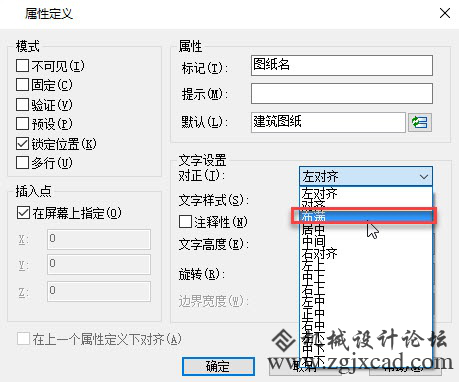Click the empty 提示(M) prompt field
This screenshot has width=460, height=383.
click(x=342, y=93)
